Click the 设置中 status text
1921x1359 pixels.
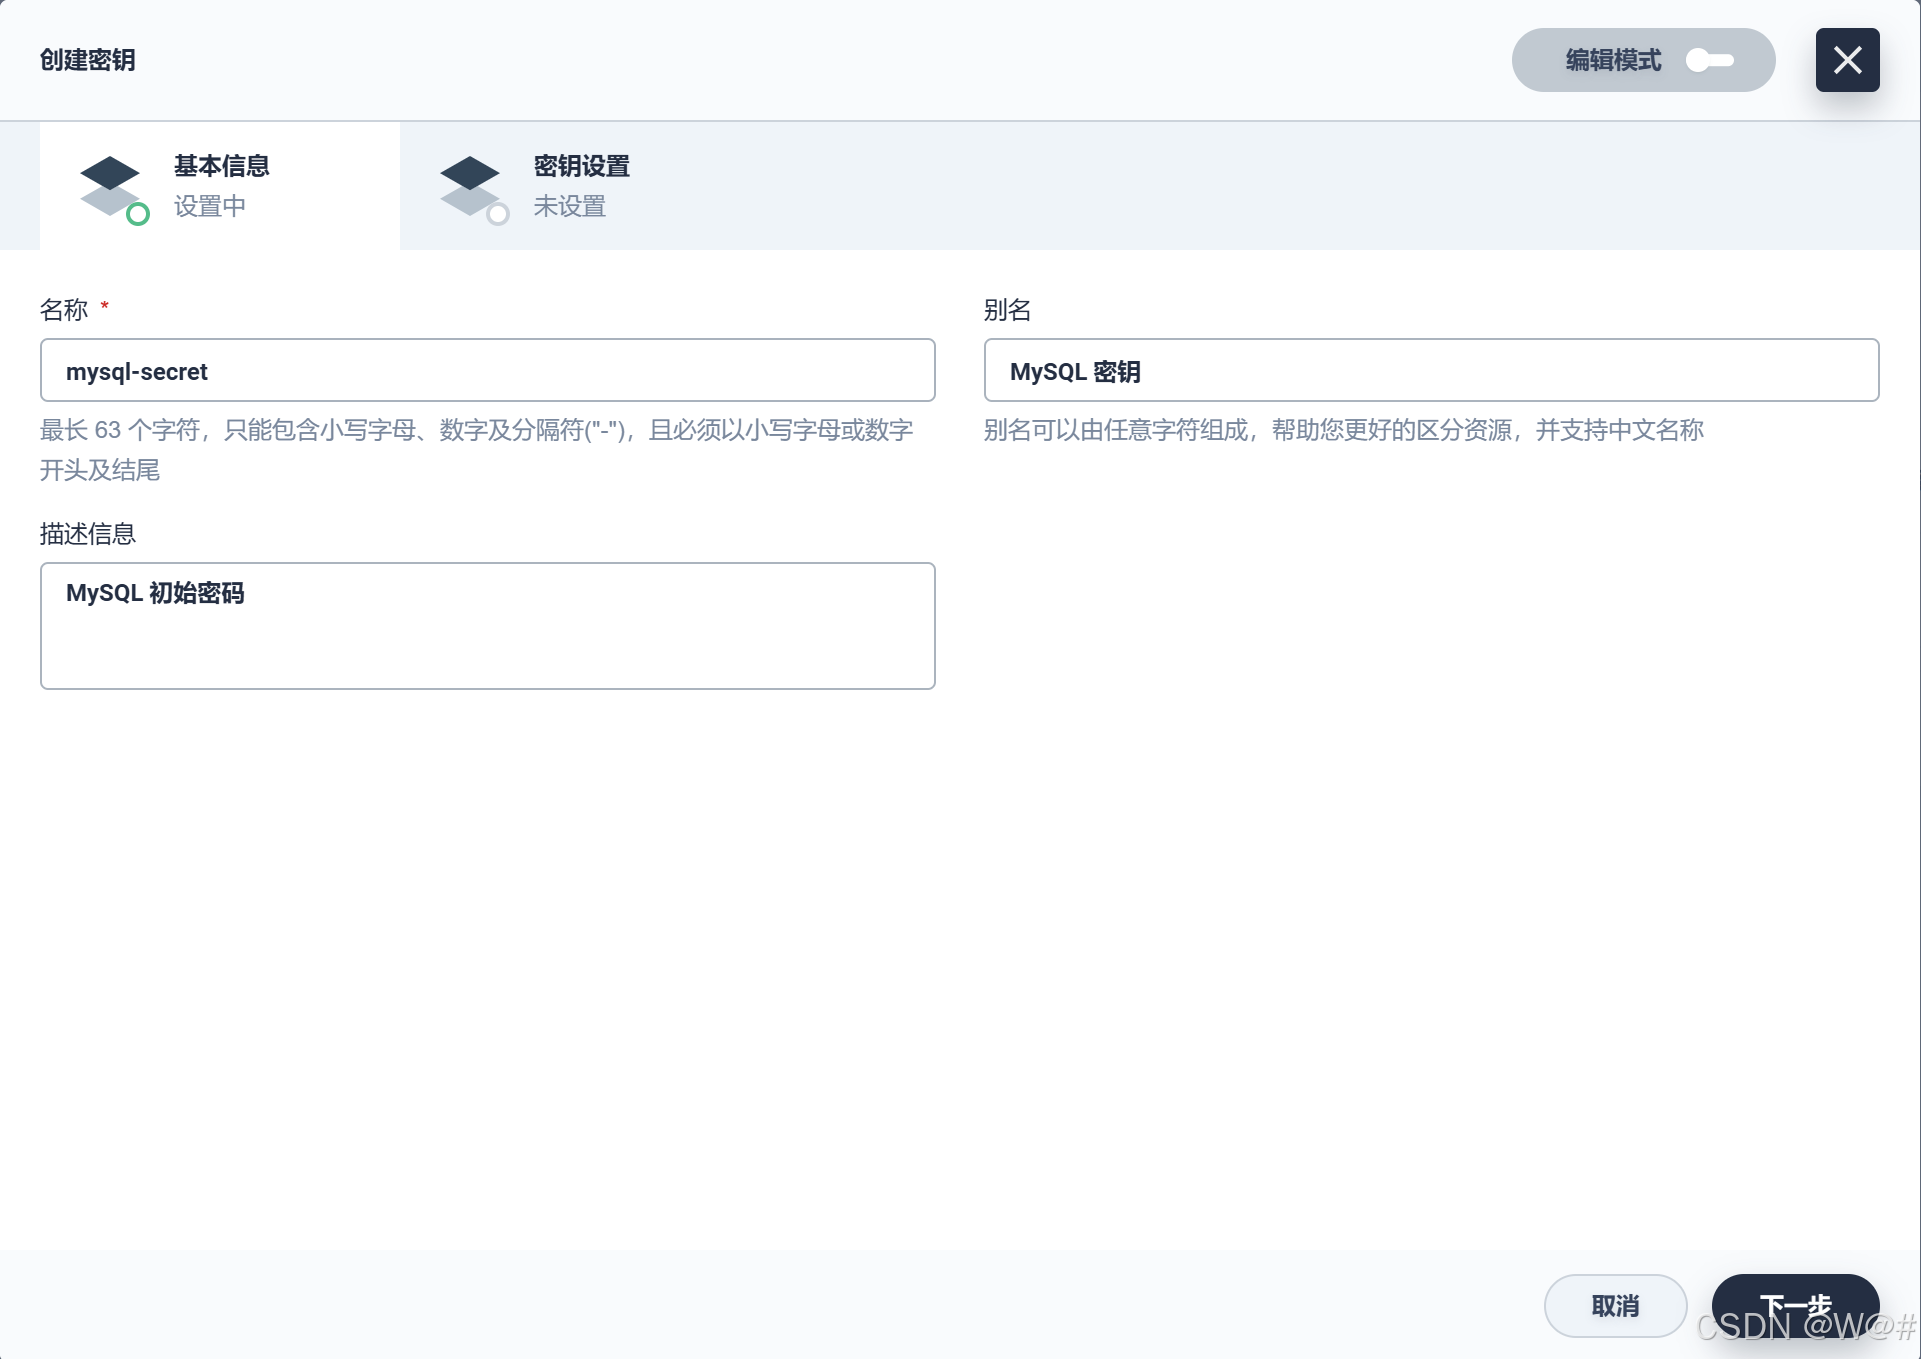tap(210, 206)
